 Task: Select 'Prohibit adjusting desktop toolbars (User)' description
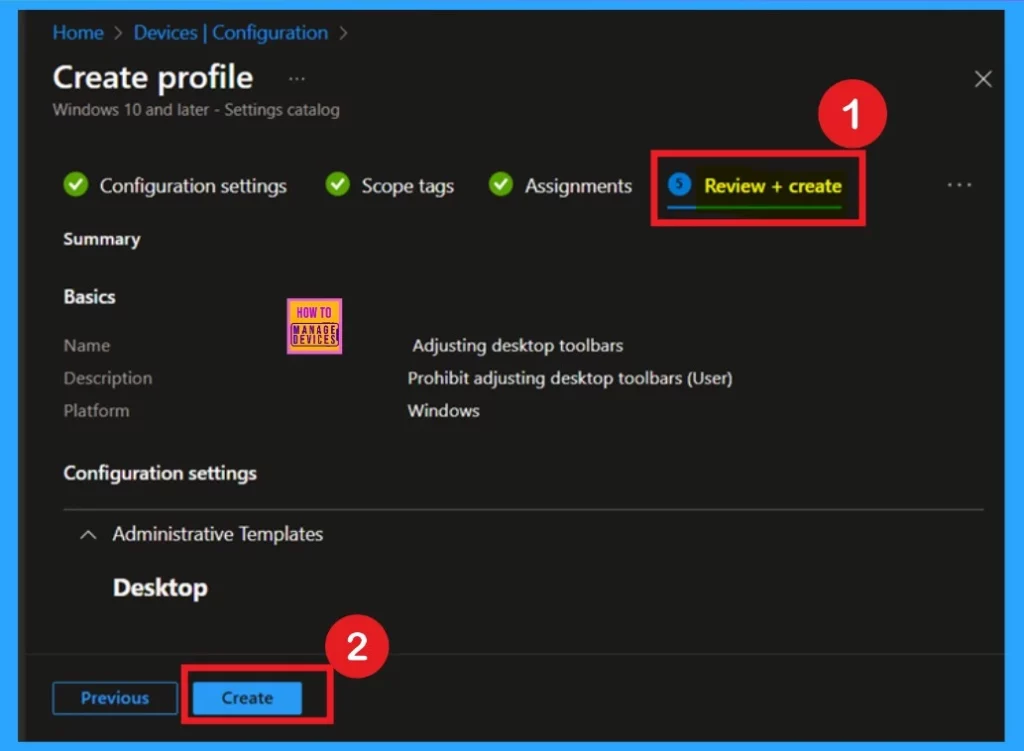569,378
